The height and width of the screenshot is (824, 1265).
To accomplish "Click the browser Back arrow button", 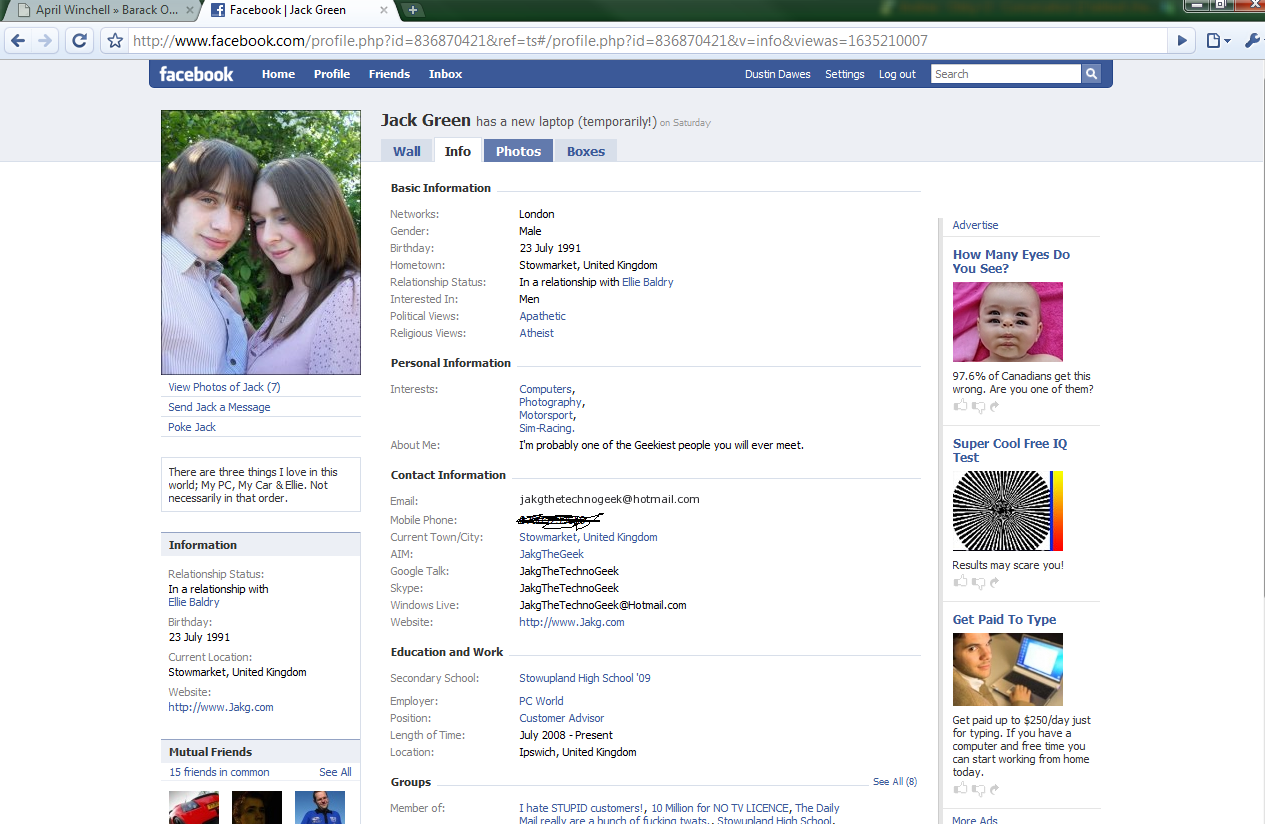I will (x=18, y=41).
